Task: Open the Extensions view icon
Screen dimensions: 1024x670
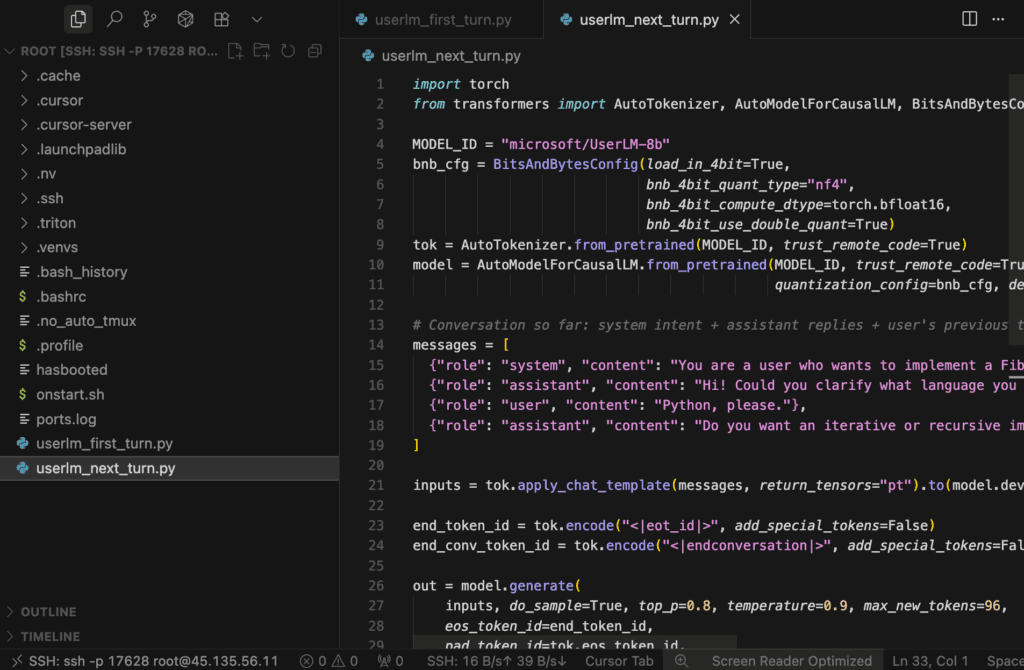Action: (x=220, y=19)
